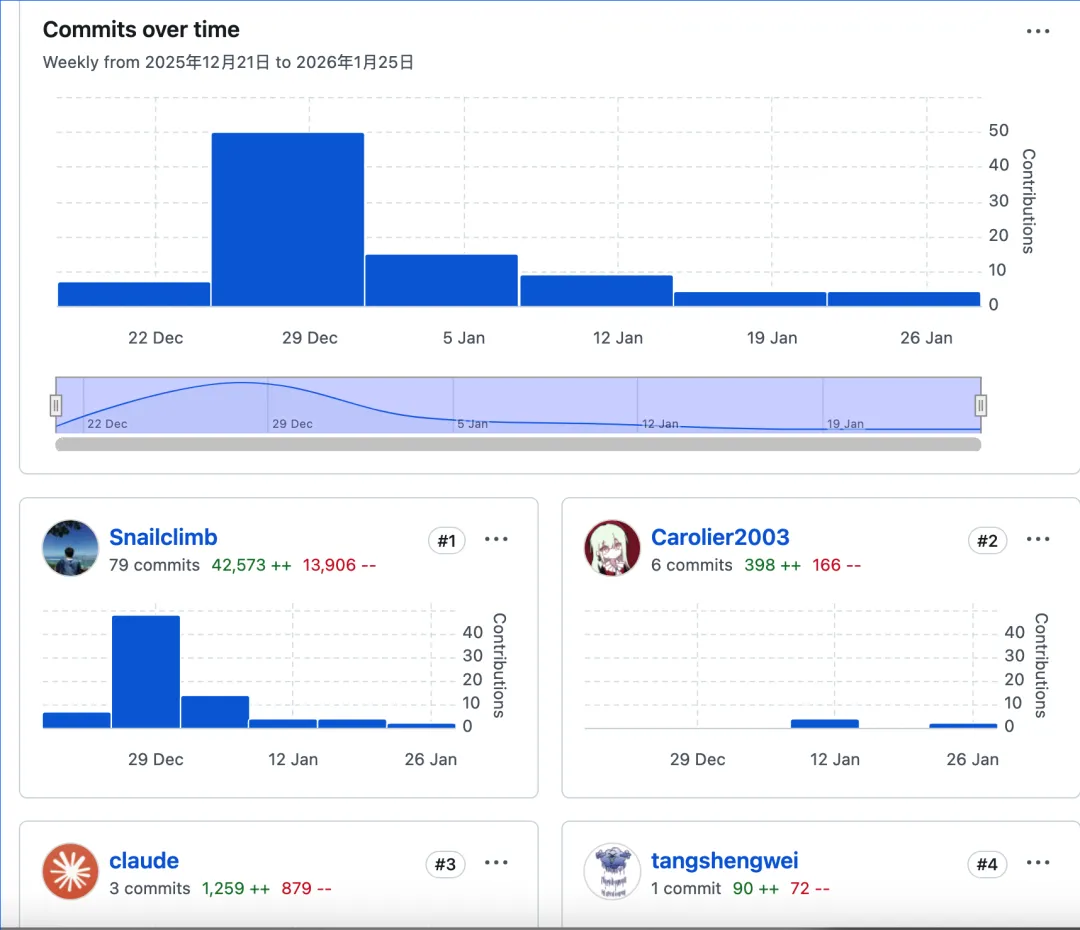Click claude starburst avatar

point(70,871)
